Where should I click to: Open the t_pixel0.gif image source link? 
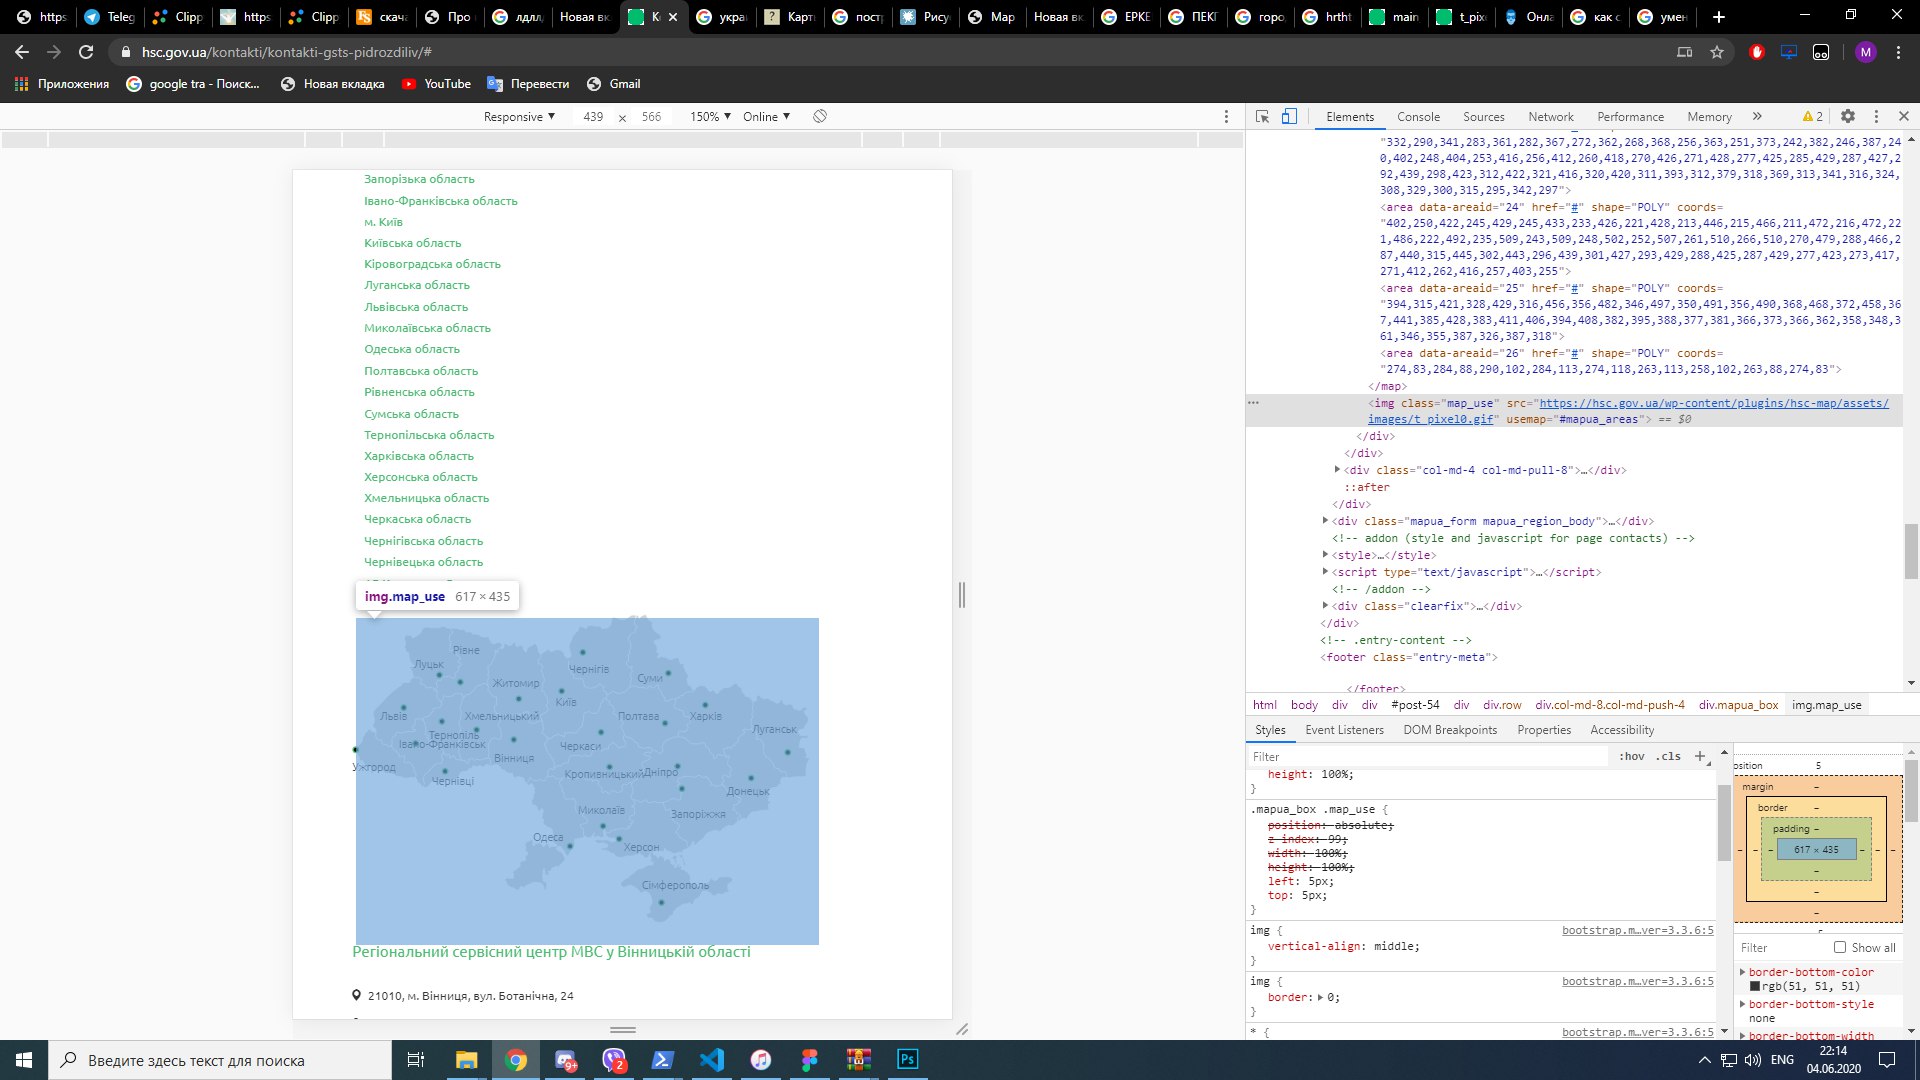(x=1628, y=411)
